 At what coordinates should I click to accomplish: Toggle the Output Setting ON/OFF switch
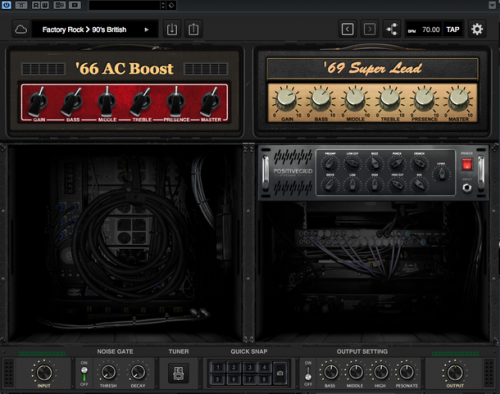(x=308, y=373)
